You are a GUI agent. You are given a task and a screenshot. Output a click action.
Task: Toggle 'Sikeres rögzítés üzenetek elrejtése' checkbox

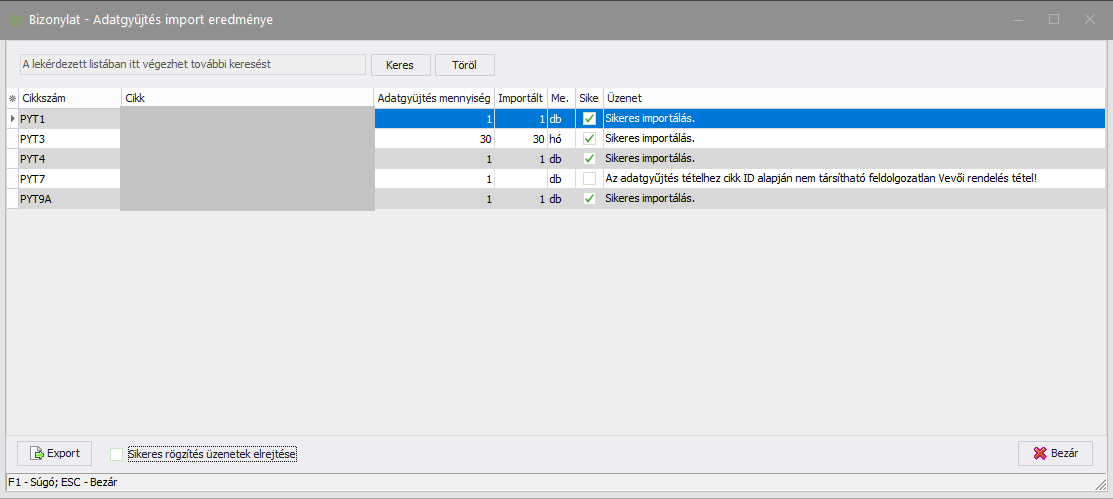point(117,454)
